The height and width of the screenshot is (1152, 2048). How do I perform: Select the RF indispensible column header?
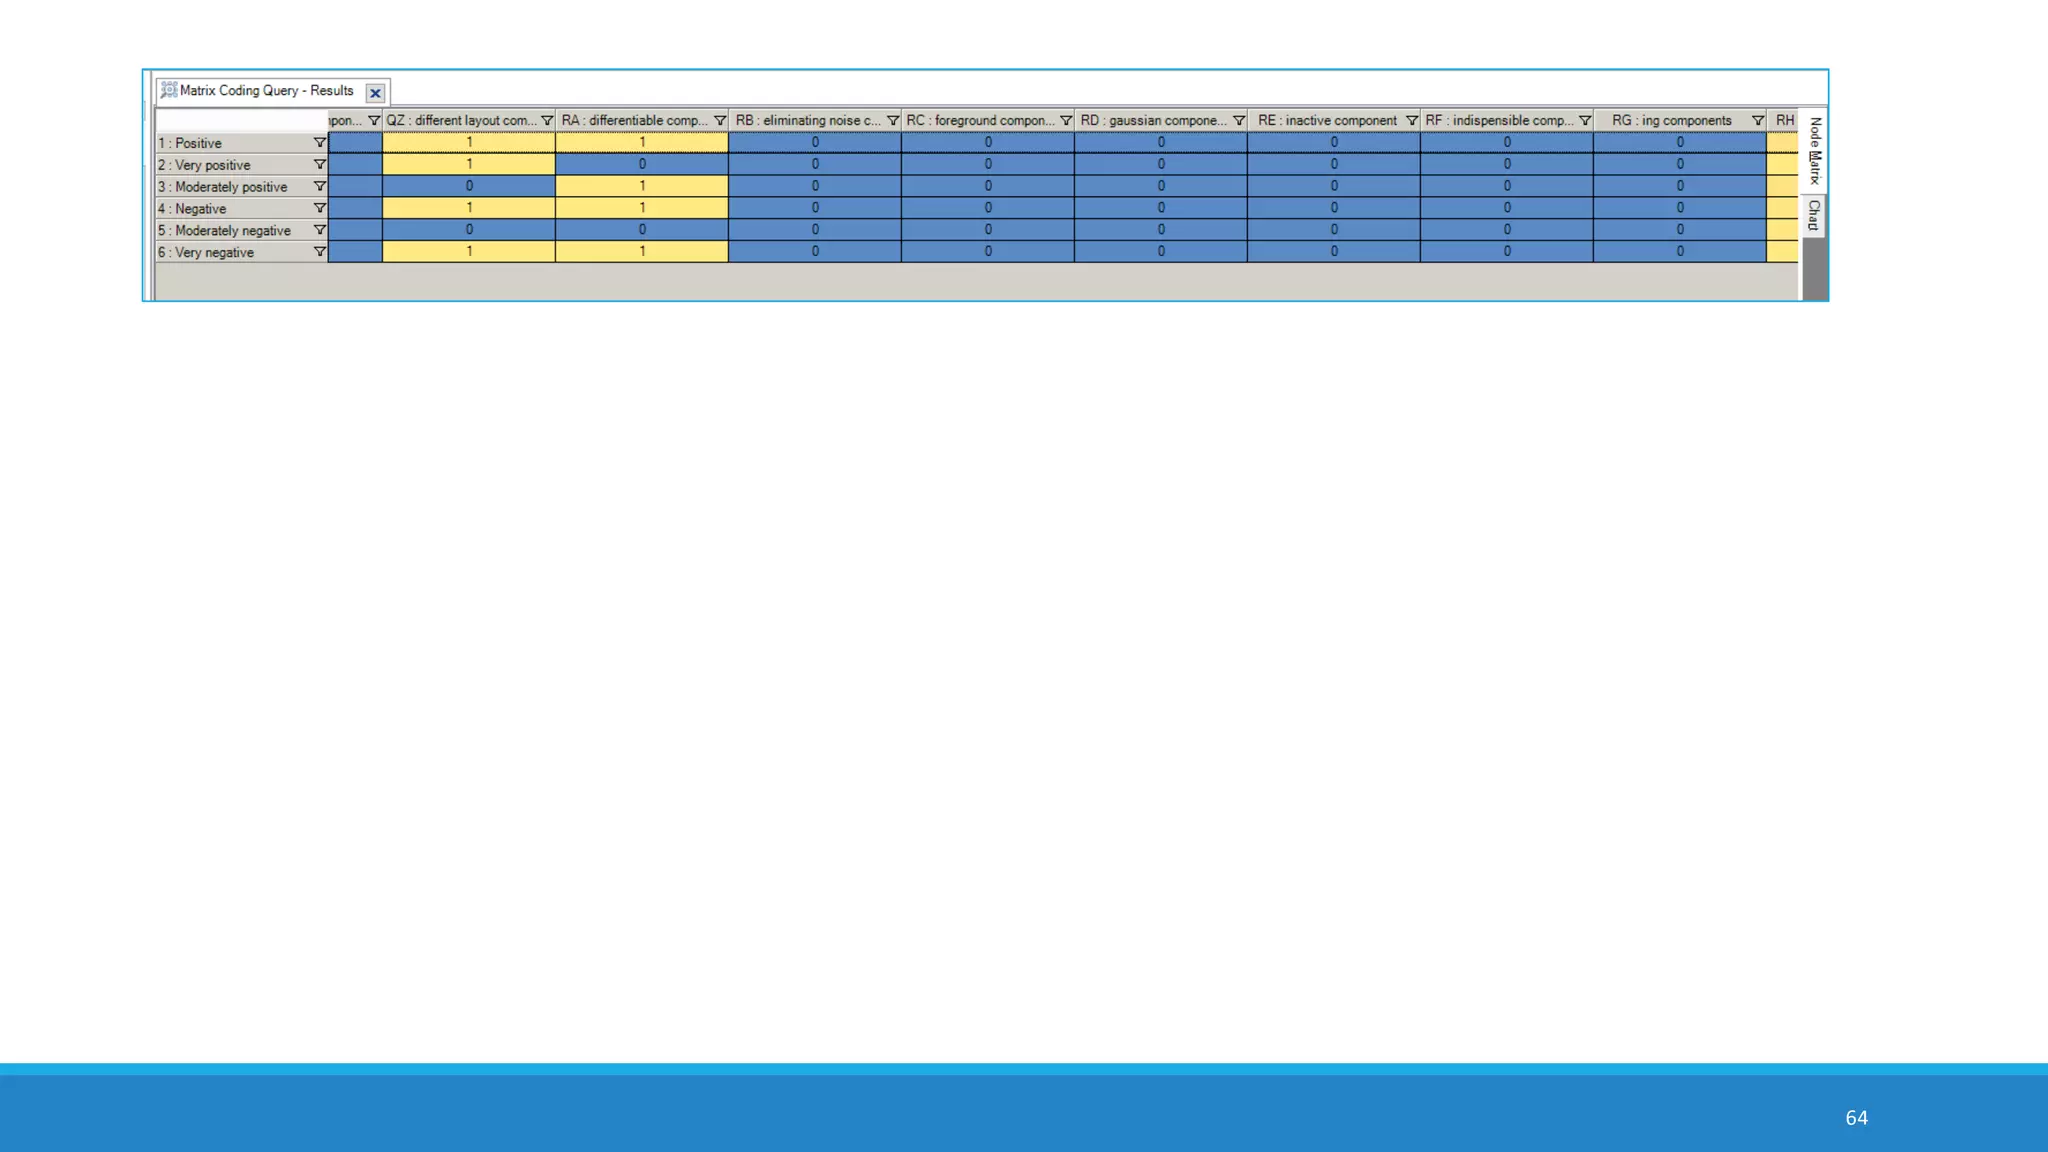(x=1498, y=121)
